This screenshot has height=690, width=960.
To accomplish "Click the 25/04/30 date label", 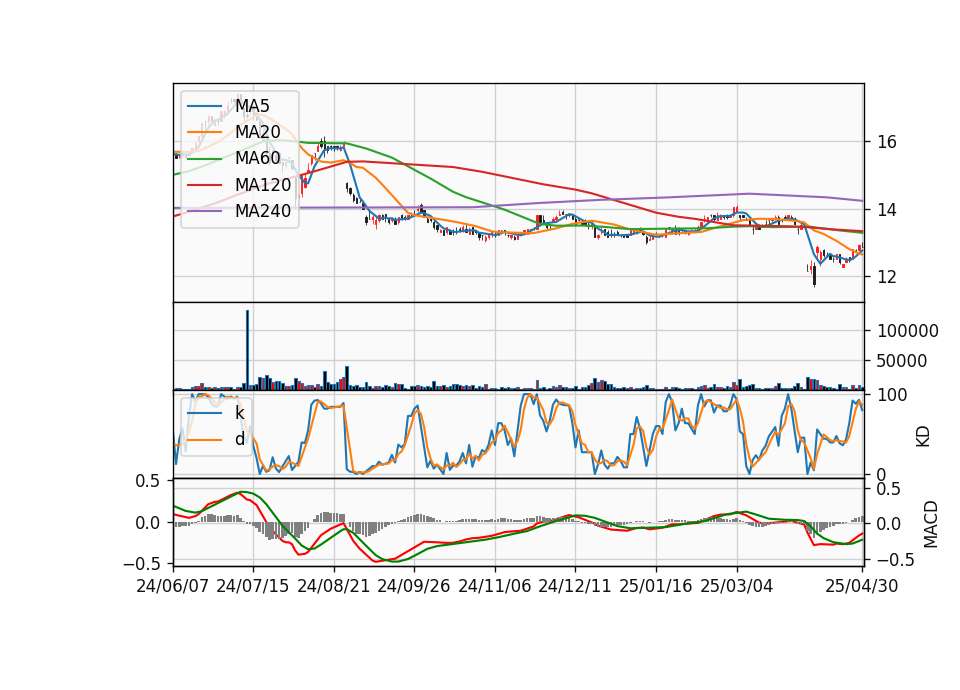I will coord(862,586).
